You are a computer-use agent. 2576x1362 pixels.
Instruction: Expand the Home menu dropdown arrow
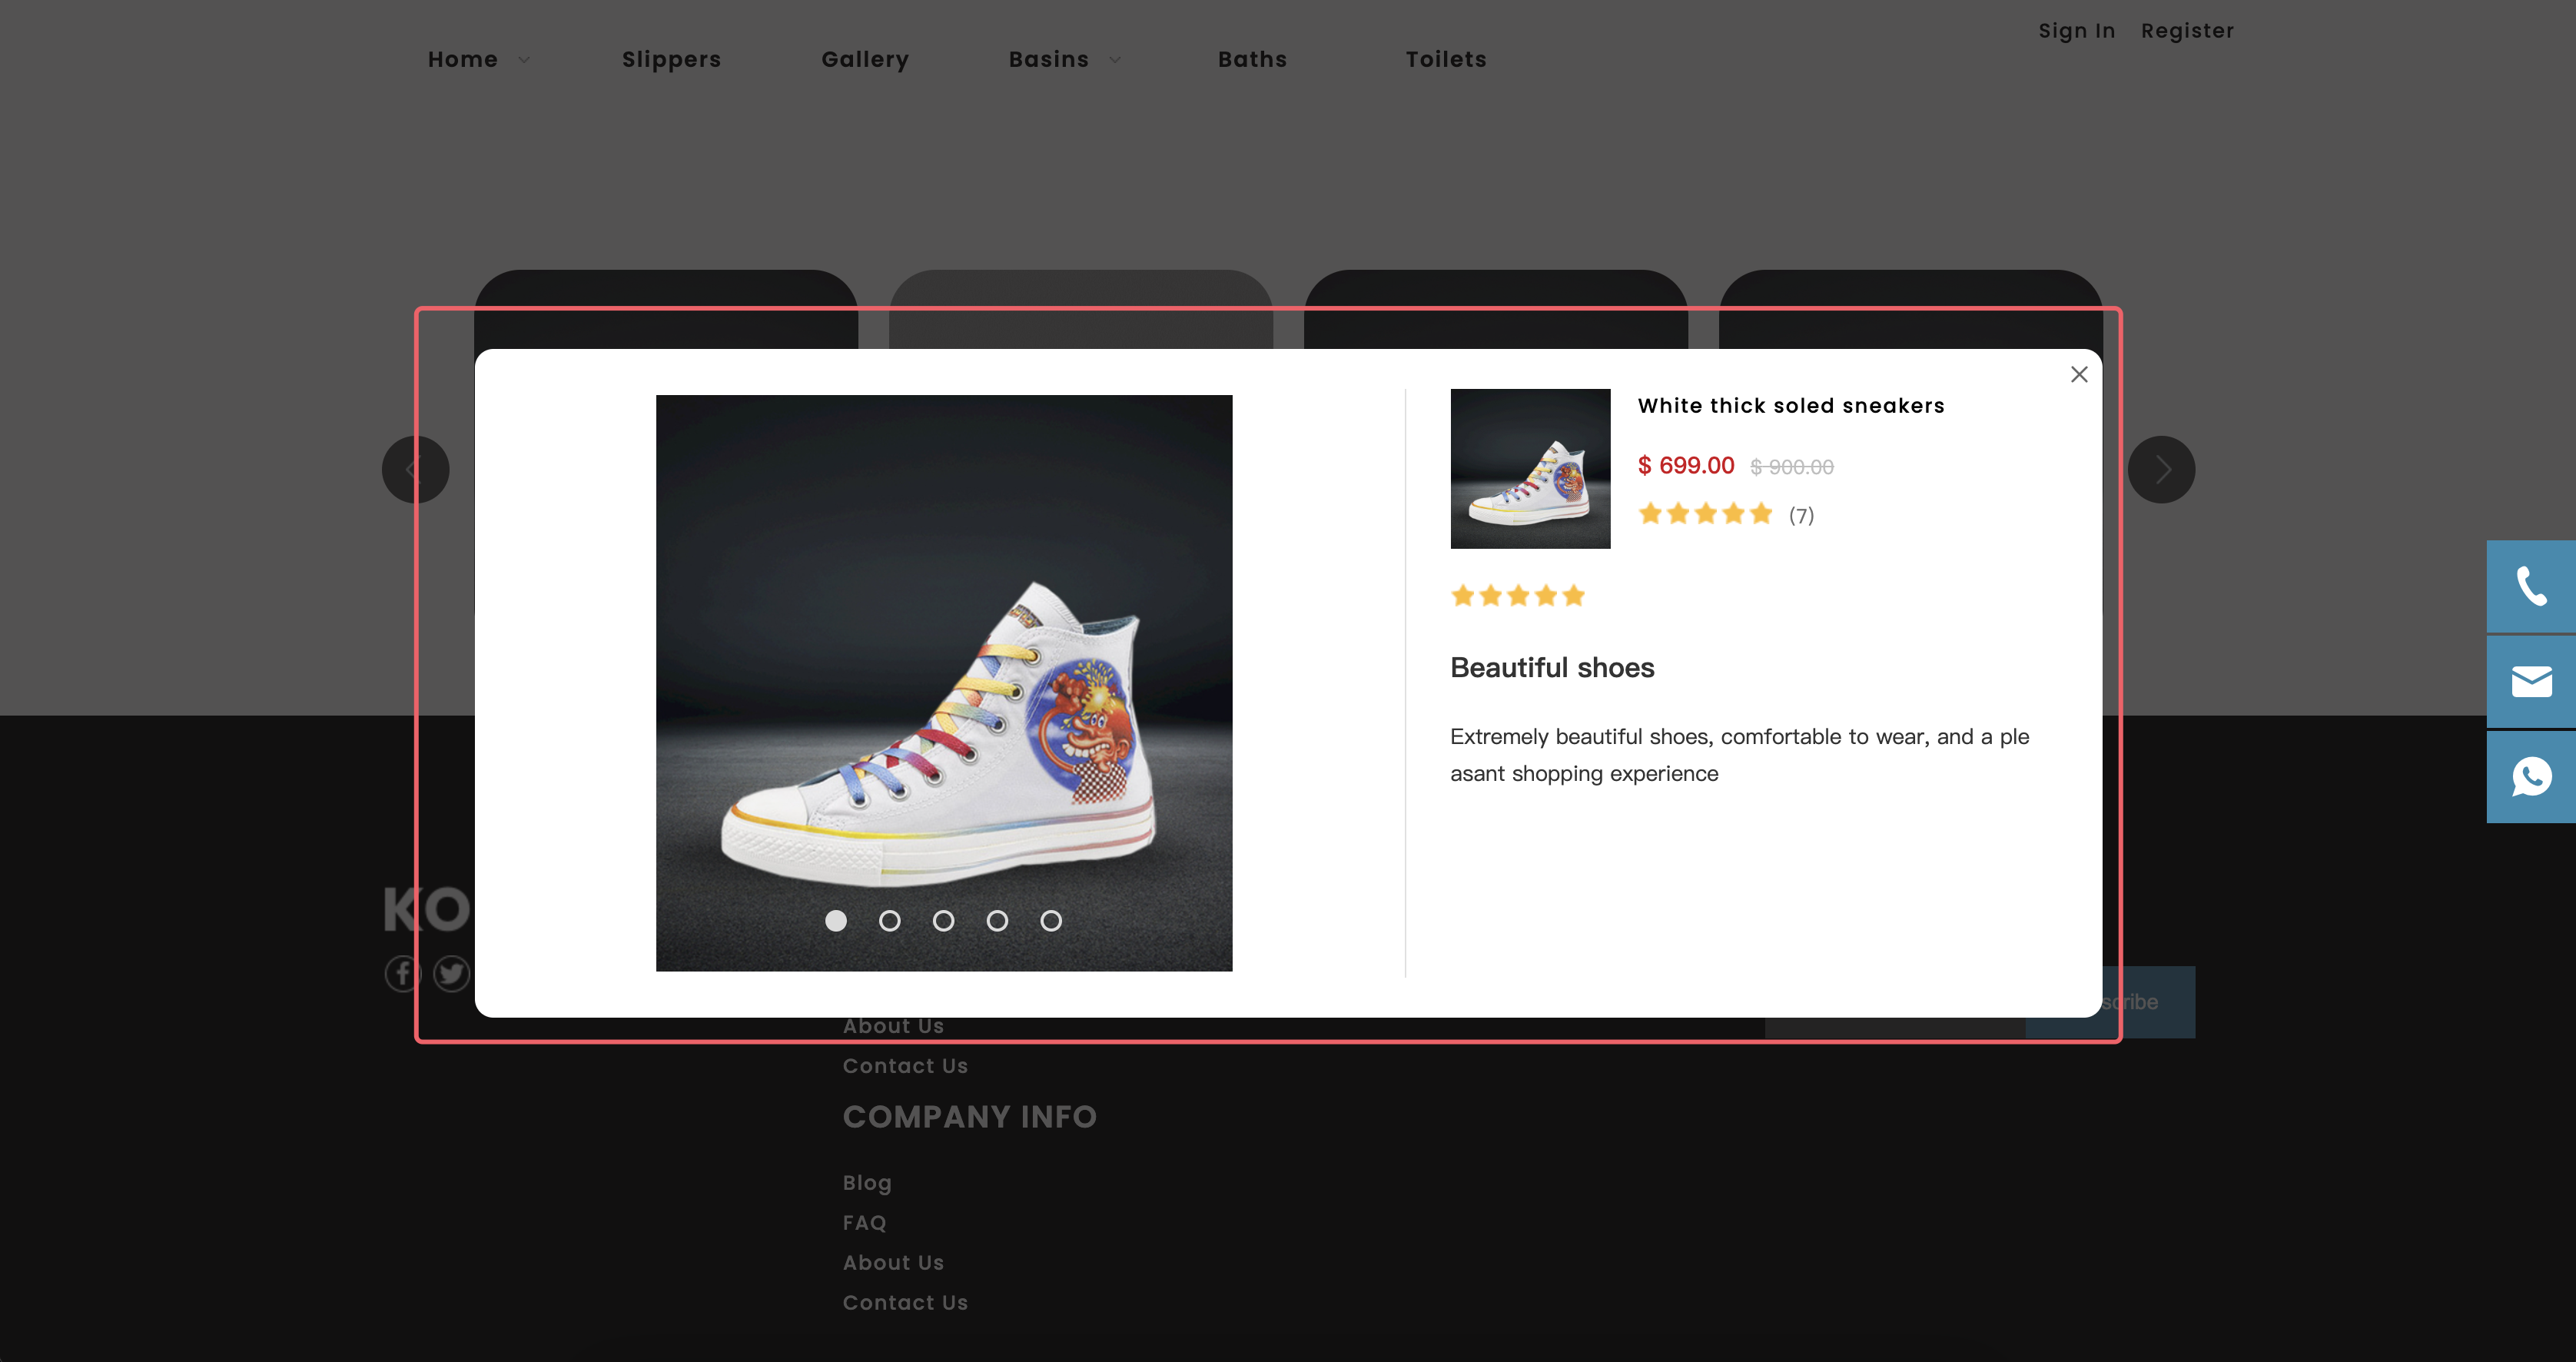pos(524,60)
